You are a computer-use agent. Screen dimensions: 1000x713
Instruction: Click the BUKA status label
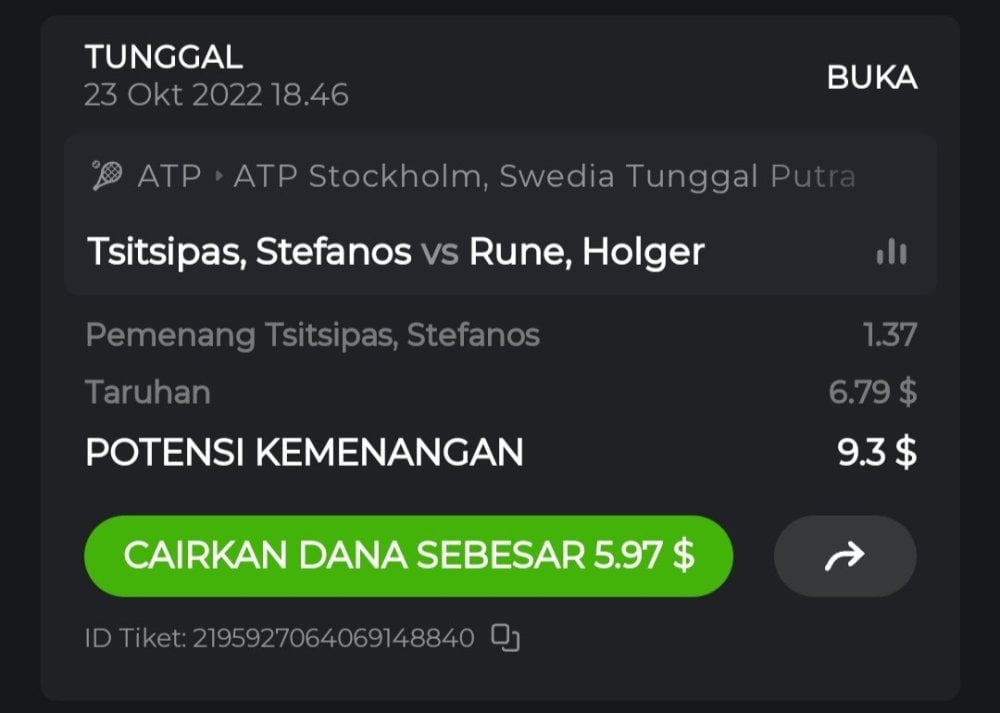872,78
